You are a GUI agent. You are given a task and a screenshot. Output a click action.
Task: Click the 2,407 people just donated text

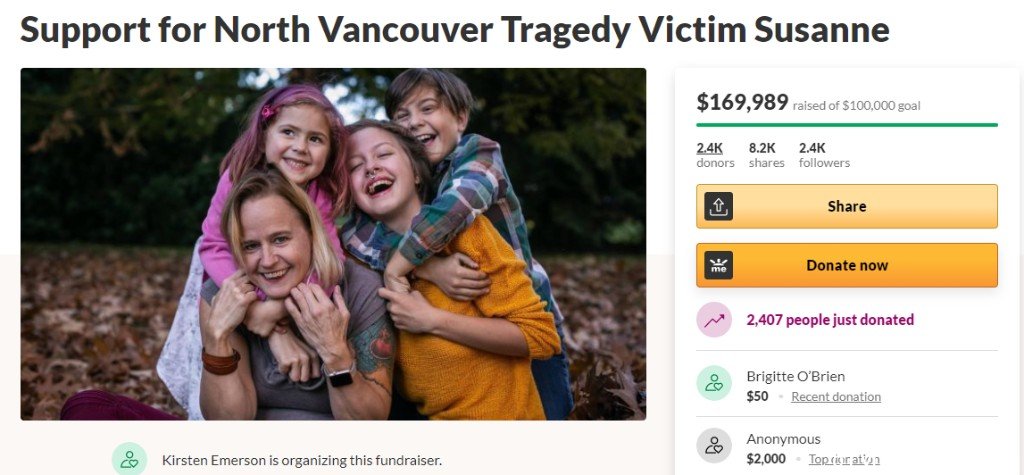(x=830, y=319)
